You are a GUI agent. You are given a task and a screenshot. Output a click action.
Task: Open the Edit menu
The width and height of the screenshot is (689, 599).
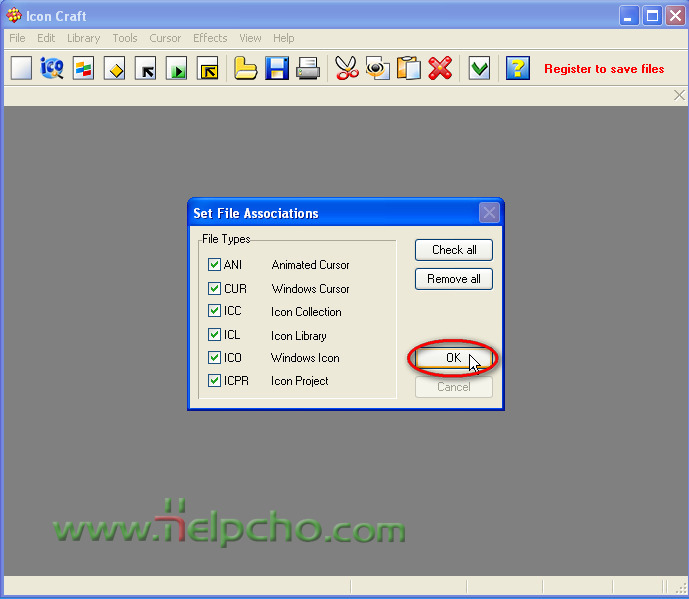pyautogui.click(x=46, y=38)
